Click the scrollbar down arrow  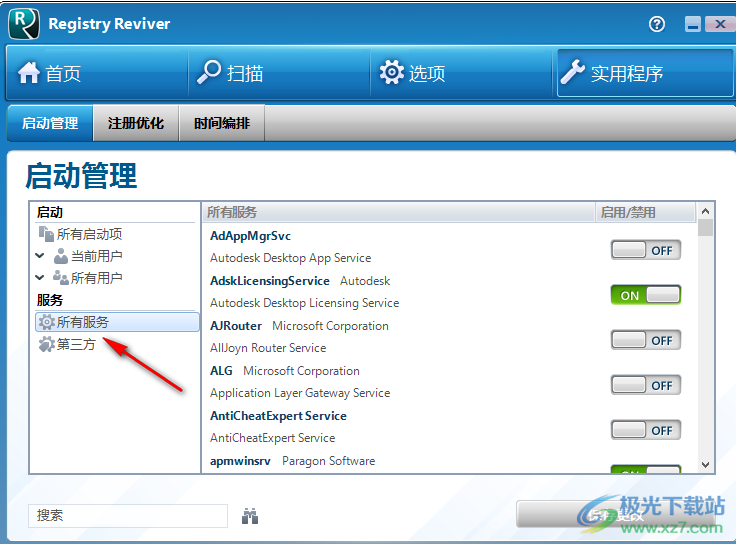coord(705,465)
